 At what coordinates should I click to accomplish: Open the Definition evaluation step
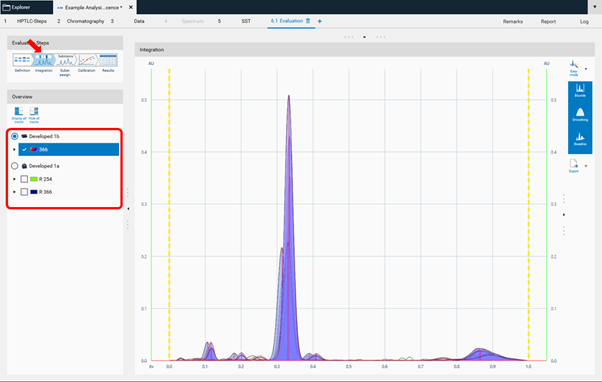point(22,60)
